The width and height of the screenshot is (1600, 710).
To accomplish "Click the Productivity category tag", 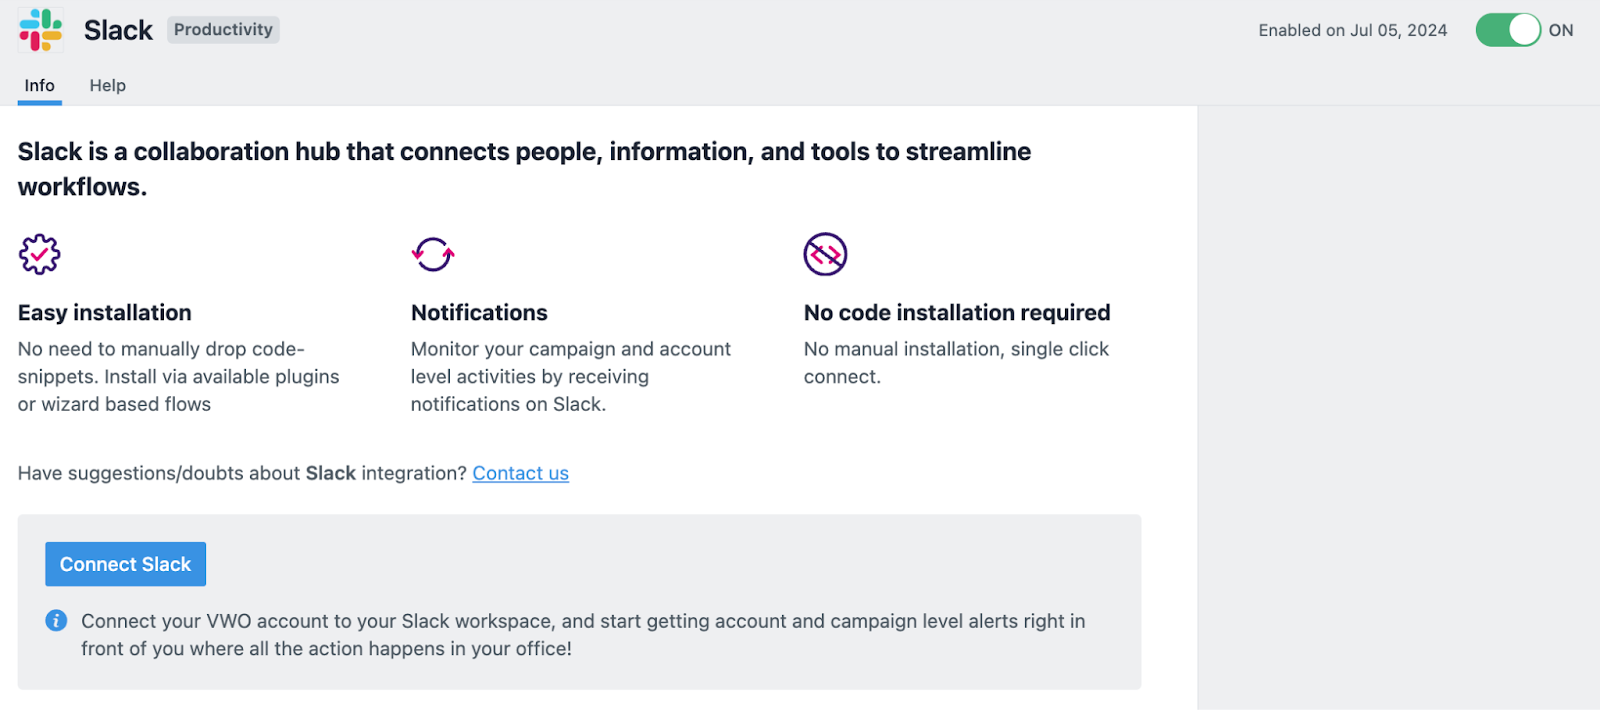I will click(223, 30).
